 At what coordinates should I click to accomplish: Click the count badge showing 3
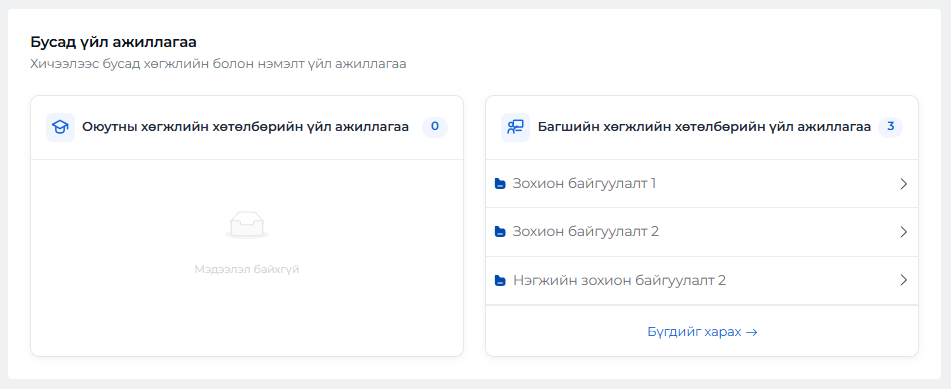(890, 127)
